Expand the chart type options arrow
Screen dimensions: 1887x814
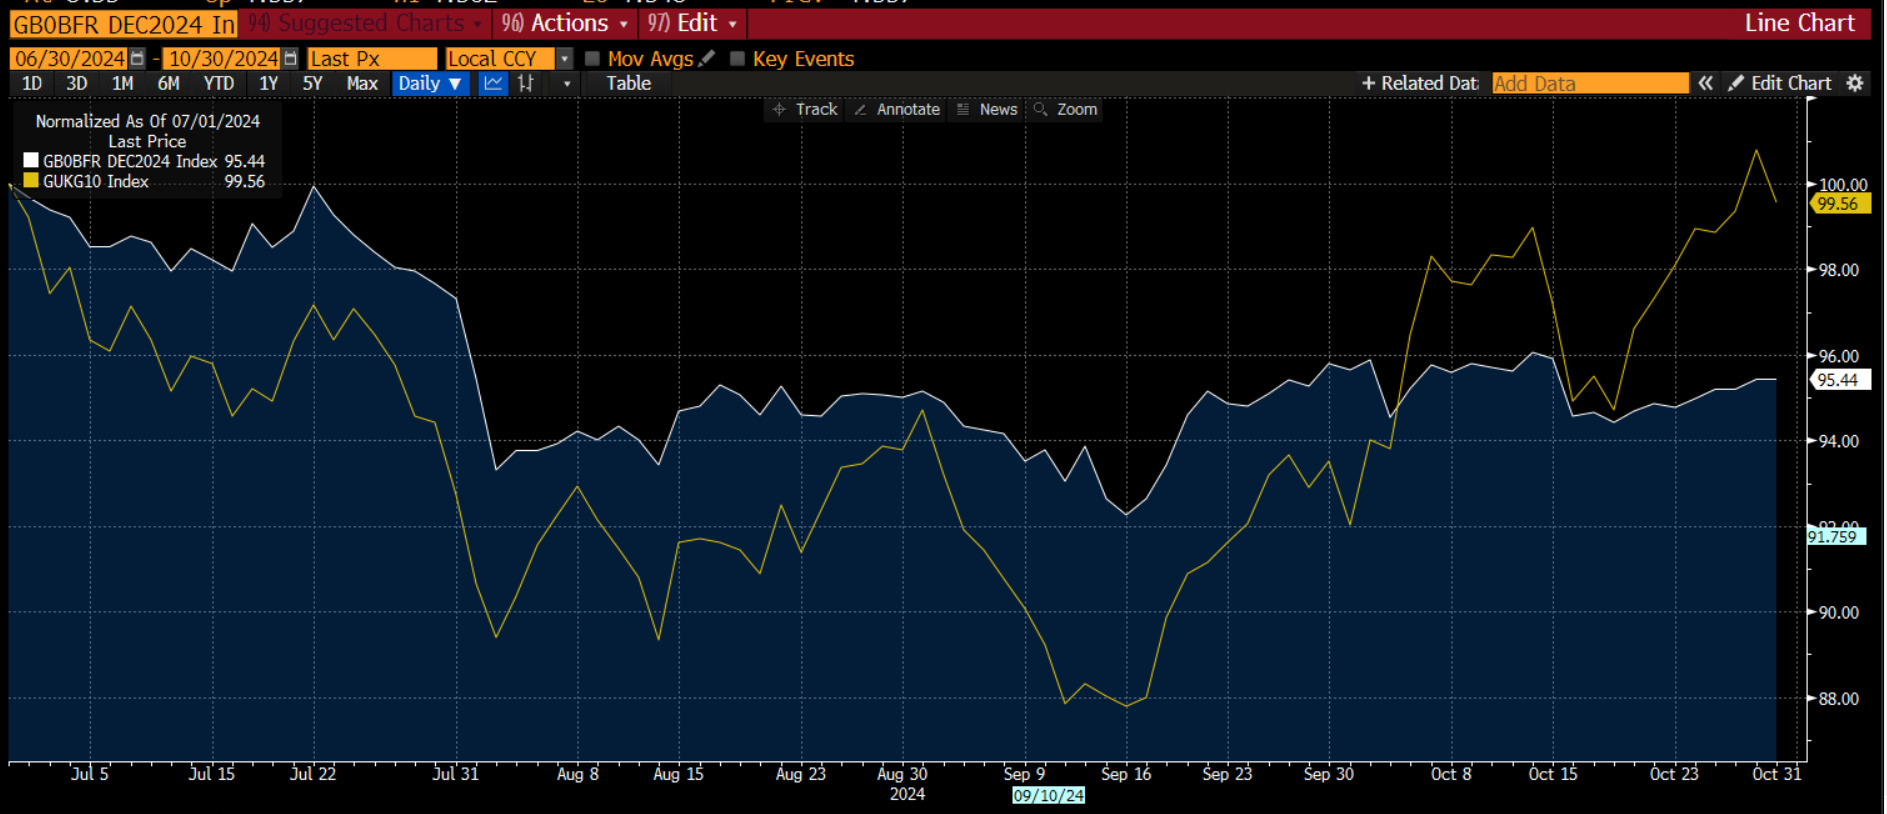click(567, 84)
